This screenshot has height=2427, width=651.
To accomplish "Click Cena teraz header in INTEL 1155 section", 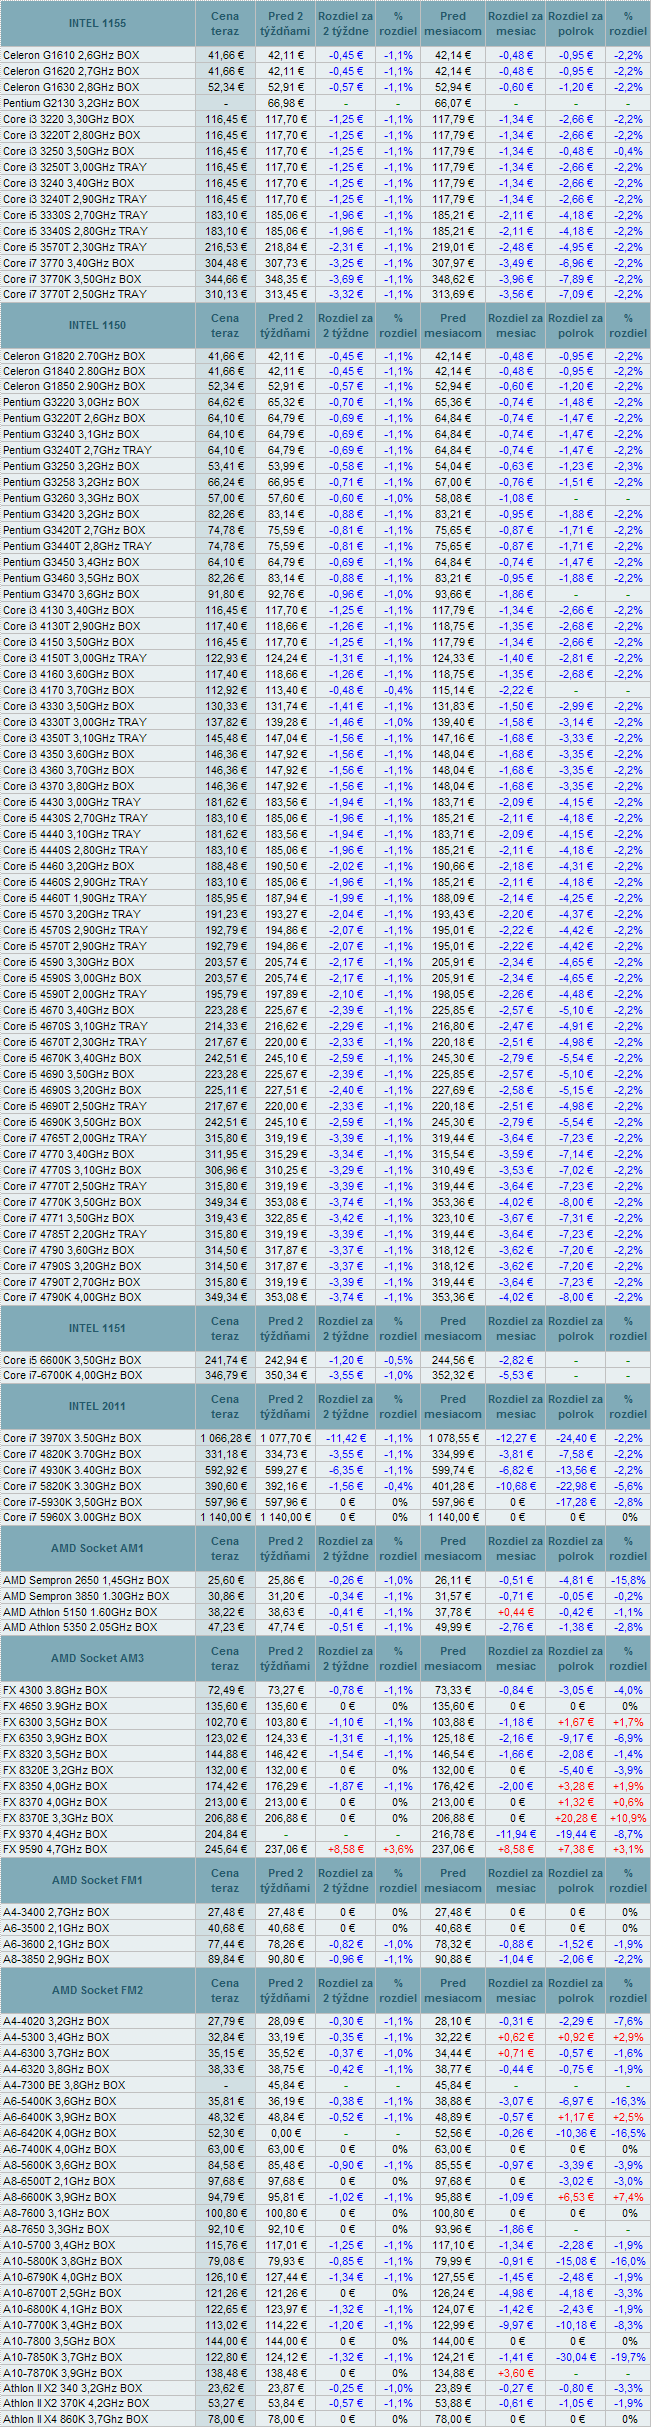I will coord(225,23).
